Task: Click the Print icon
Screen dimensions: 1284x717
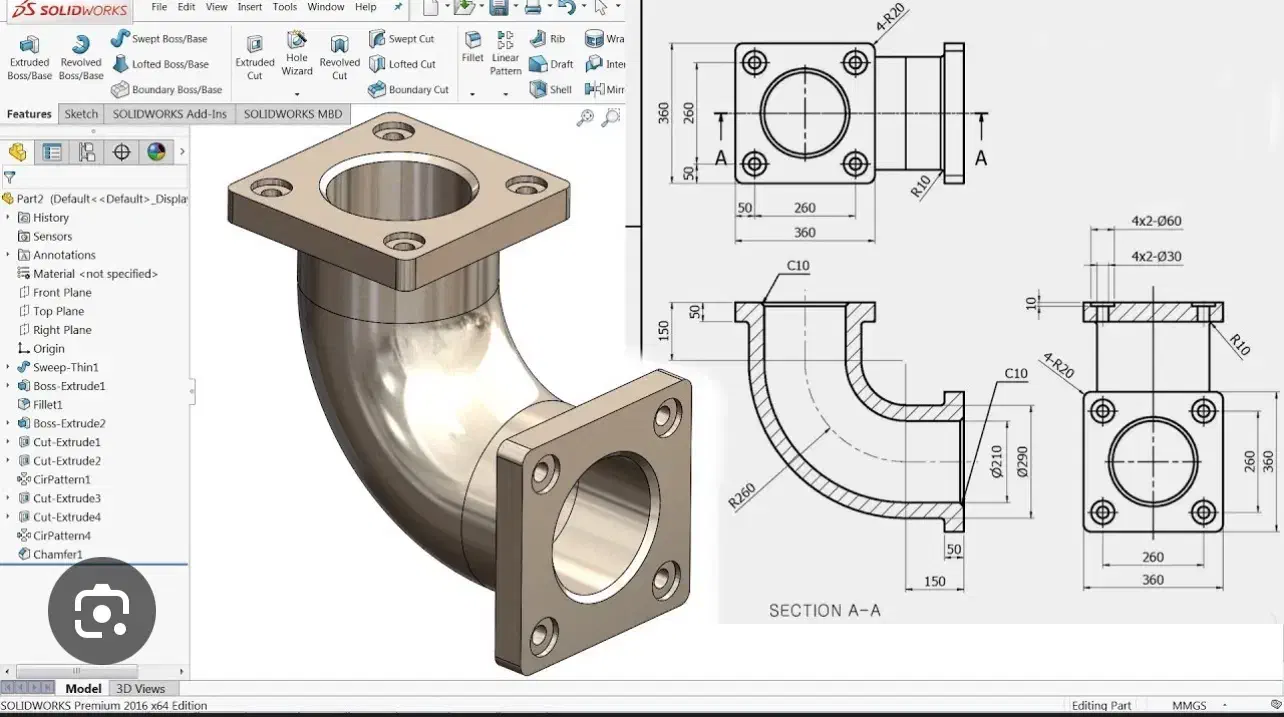Action: (534, 8)
